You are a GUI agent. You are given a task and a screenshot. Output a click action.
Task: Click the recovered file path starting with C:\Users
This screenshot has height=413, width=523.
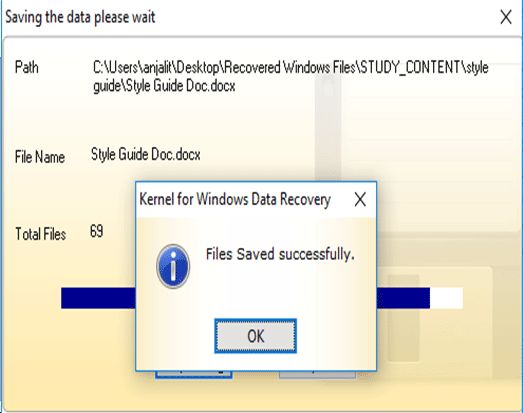pyautogui.click(x=291, y=76)
